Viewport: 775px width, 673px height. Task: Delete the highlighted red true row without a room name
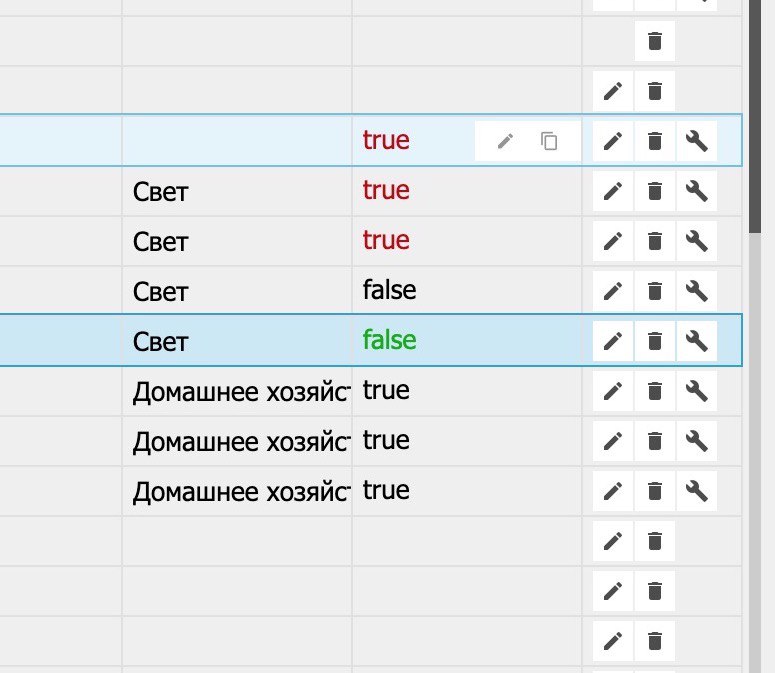tap(654, 141)
